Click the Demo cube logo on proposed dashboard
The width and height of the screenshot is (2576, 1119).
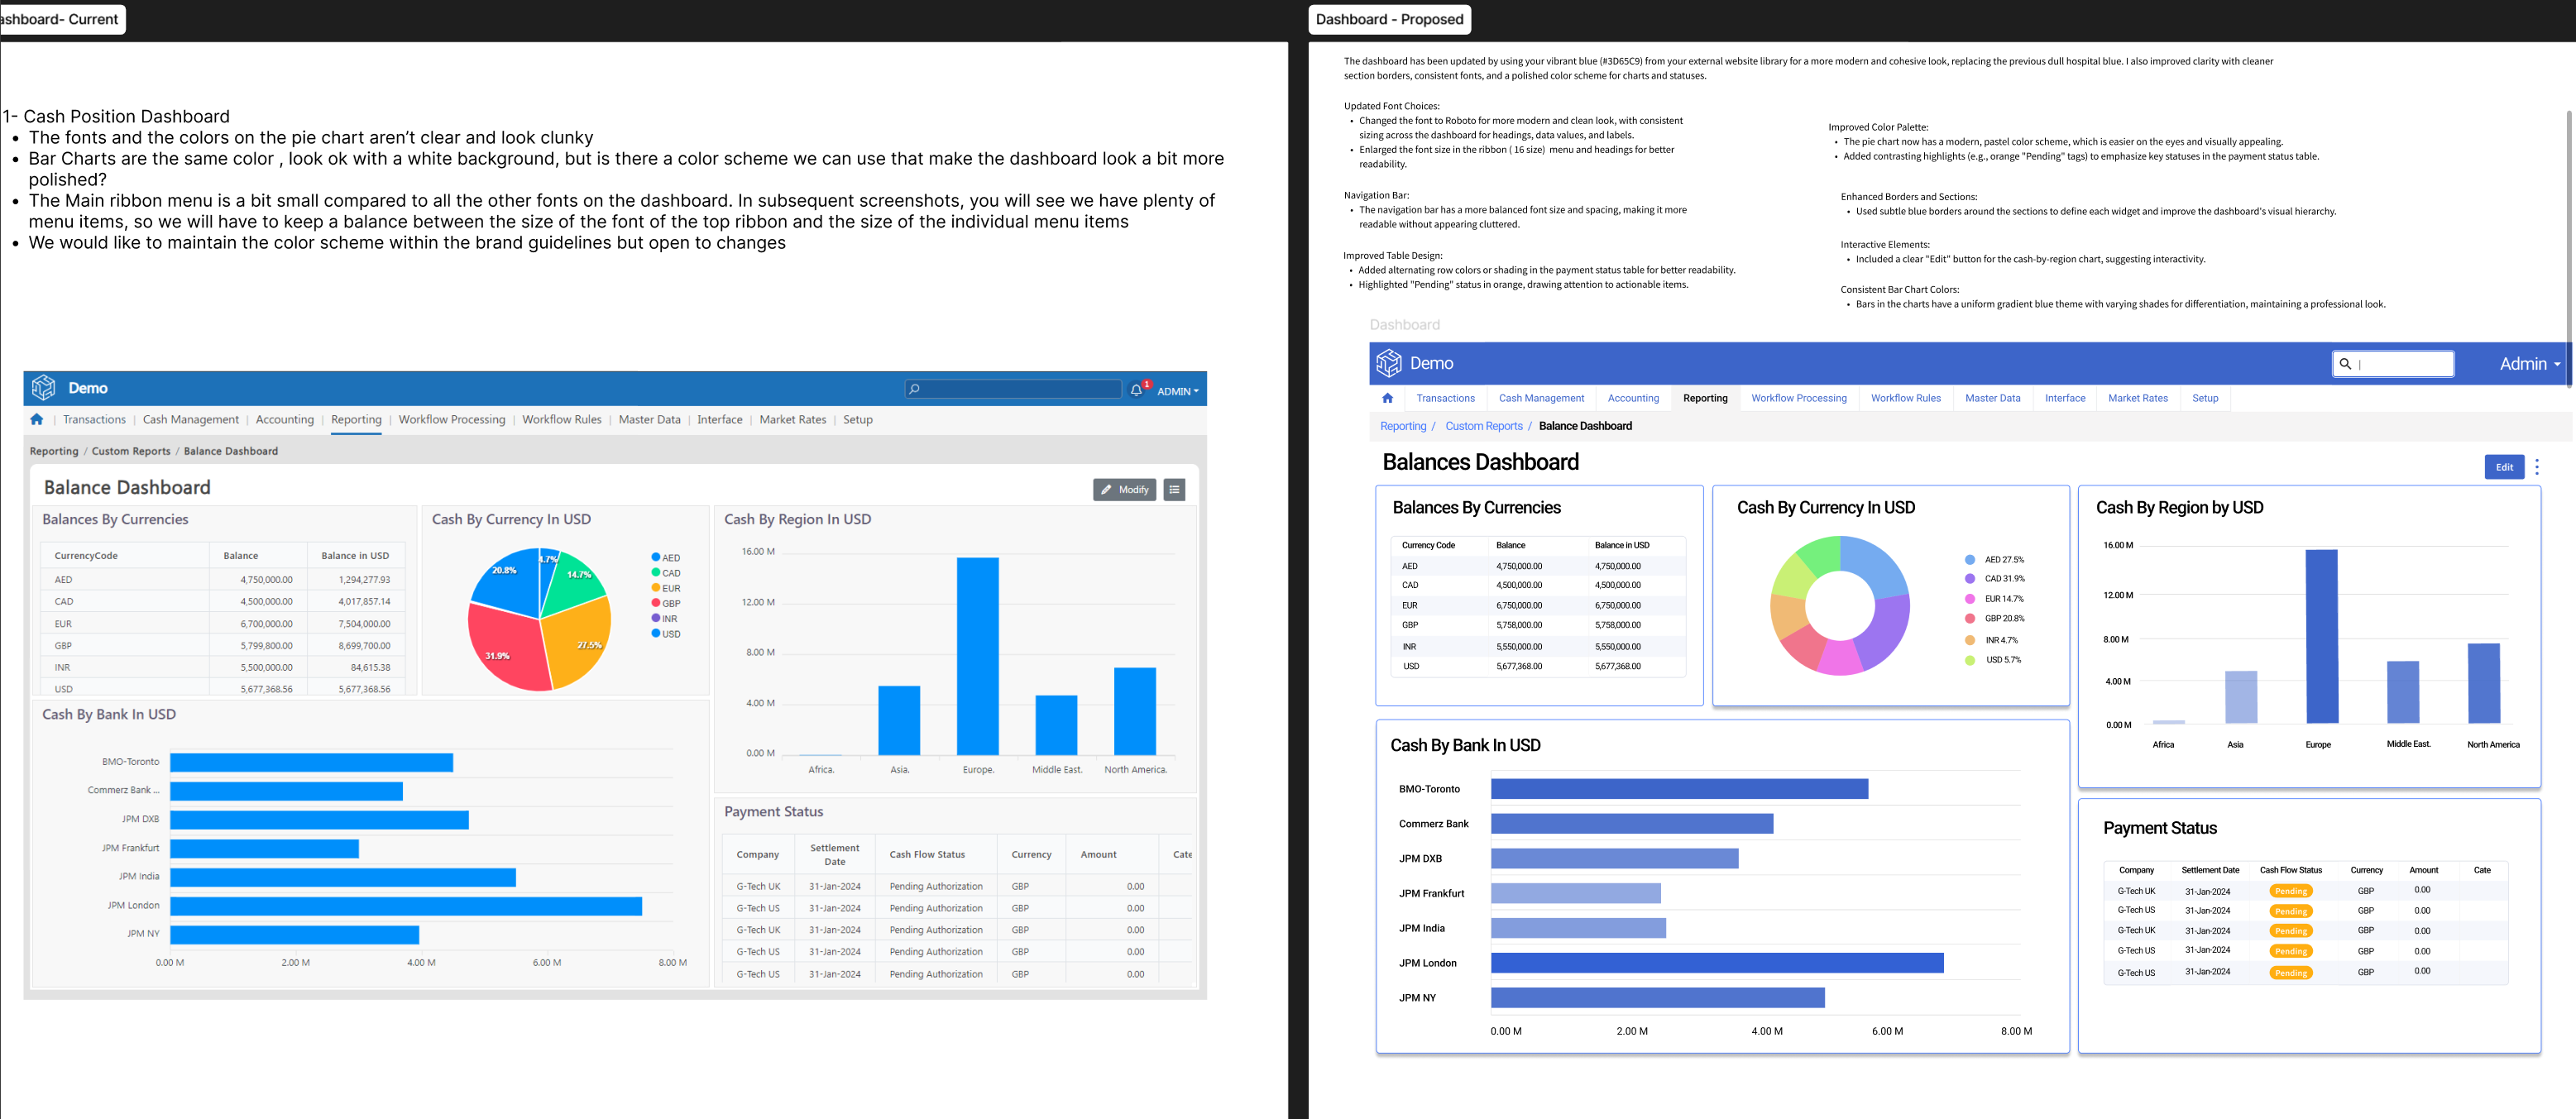click(1389, 363)
